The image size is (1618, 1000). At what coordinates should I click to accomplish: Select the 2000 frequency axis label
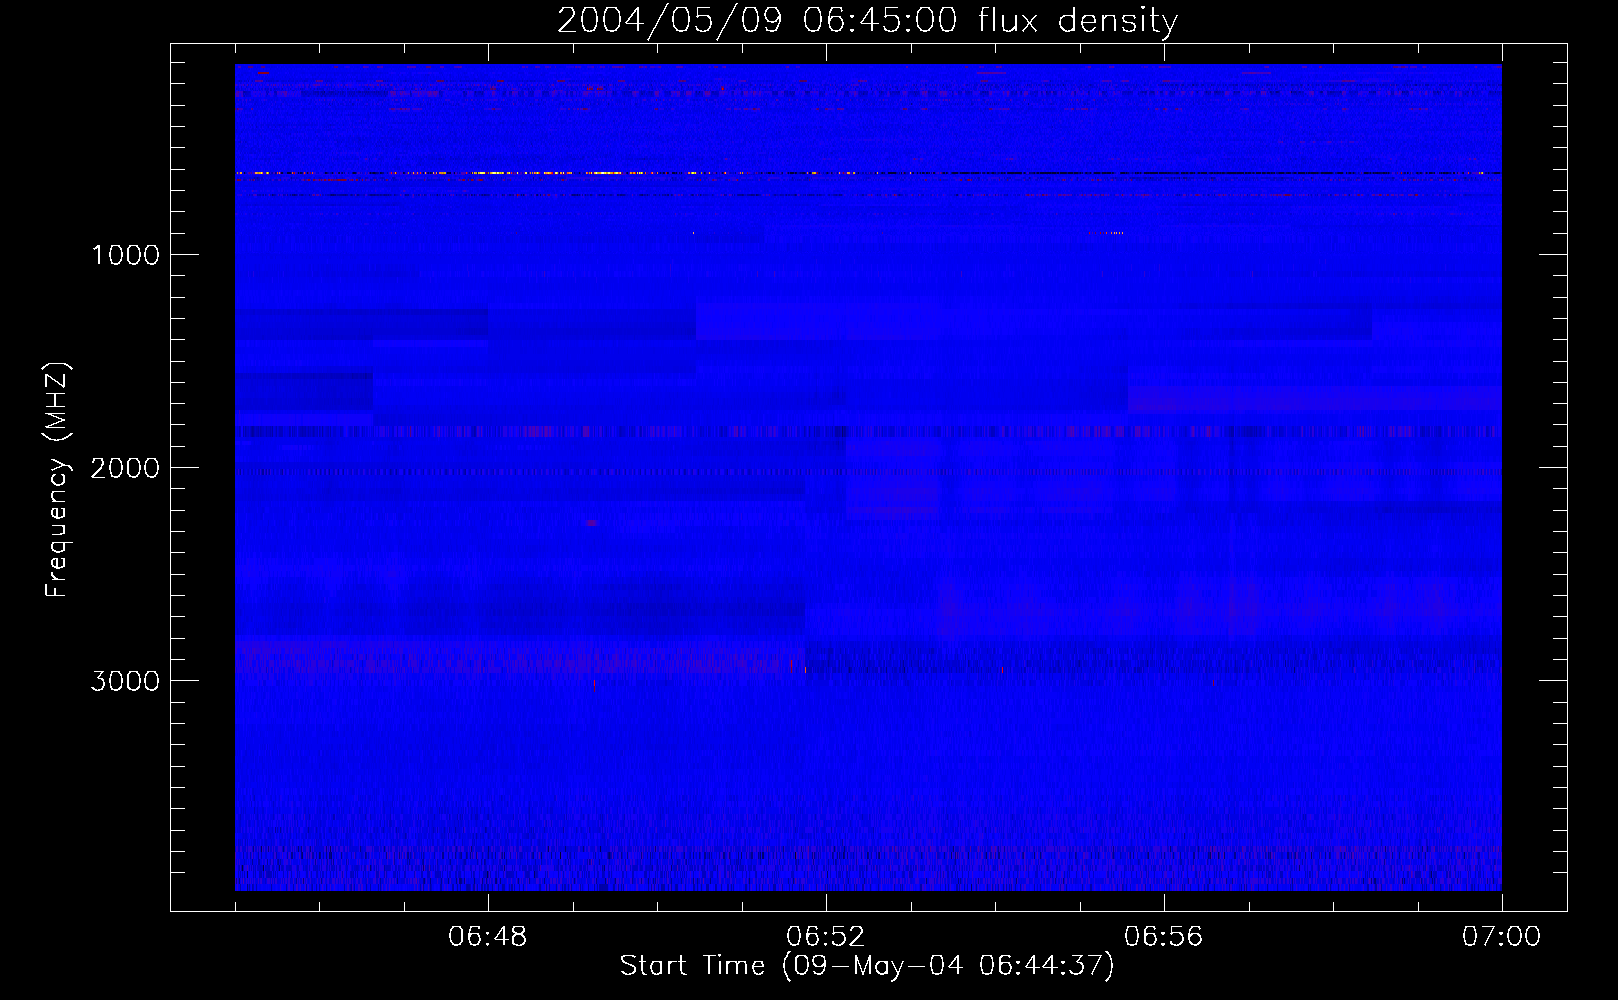125,468
